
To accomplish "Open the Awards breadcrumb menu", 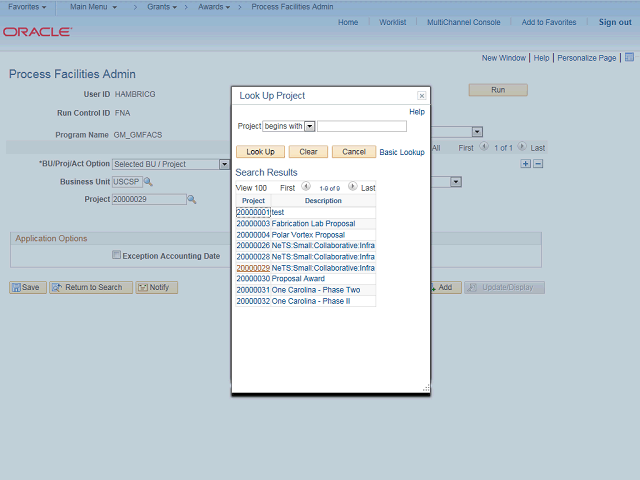I will click(x=214, y=7).
